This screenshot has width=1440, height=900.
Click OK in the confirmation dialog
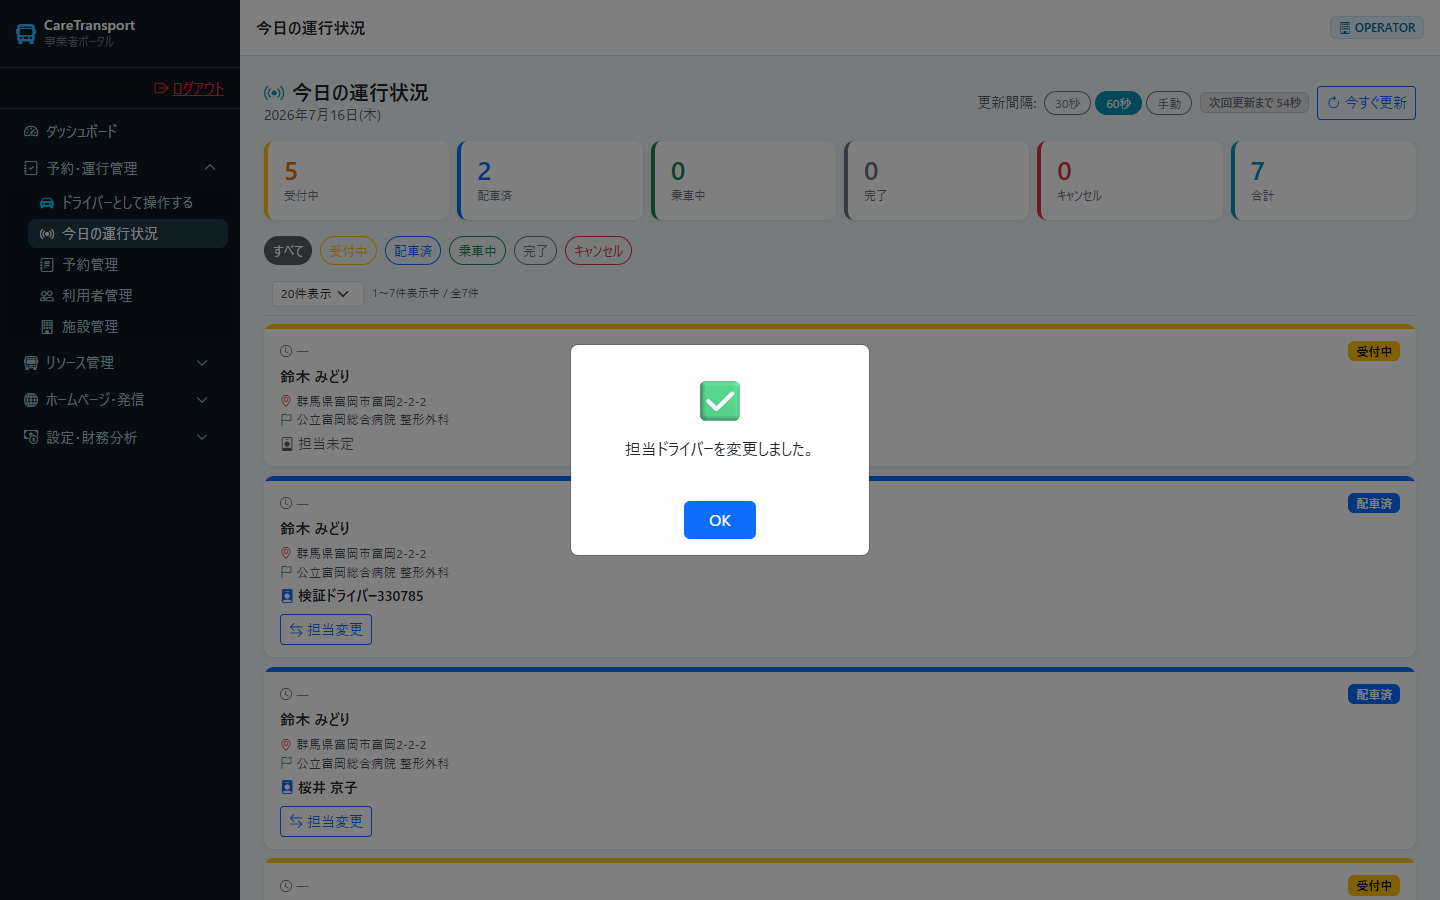pos(720,520)
